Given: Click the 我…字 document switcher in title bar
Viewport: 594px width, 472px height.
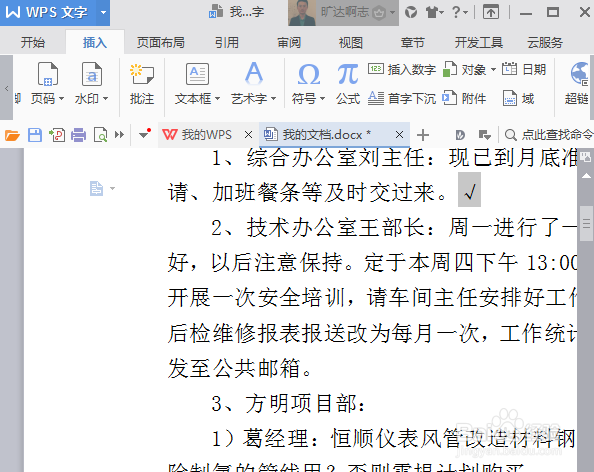Looking at the screenshot, I should [236, 13].
